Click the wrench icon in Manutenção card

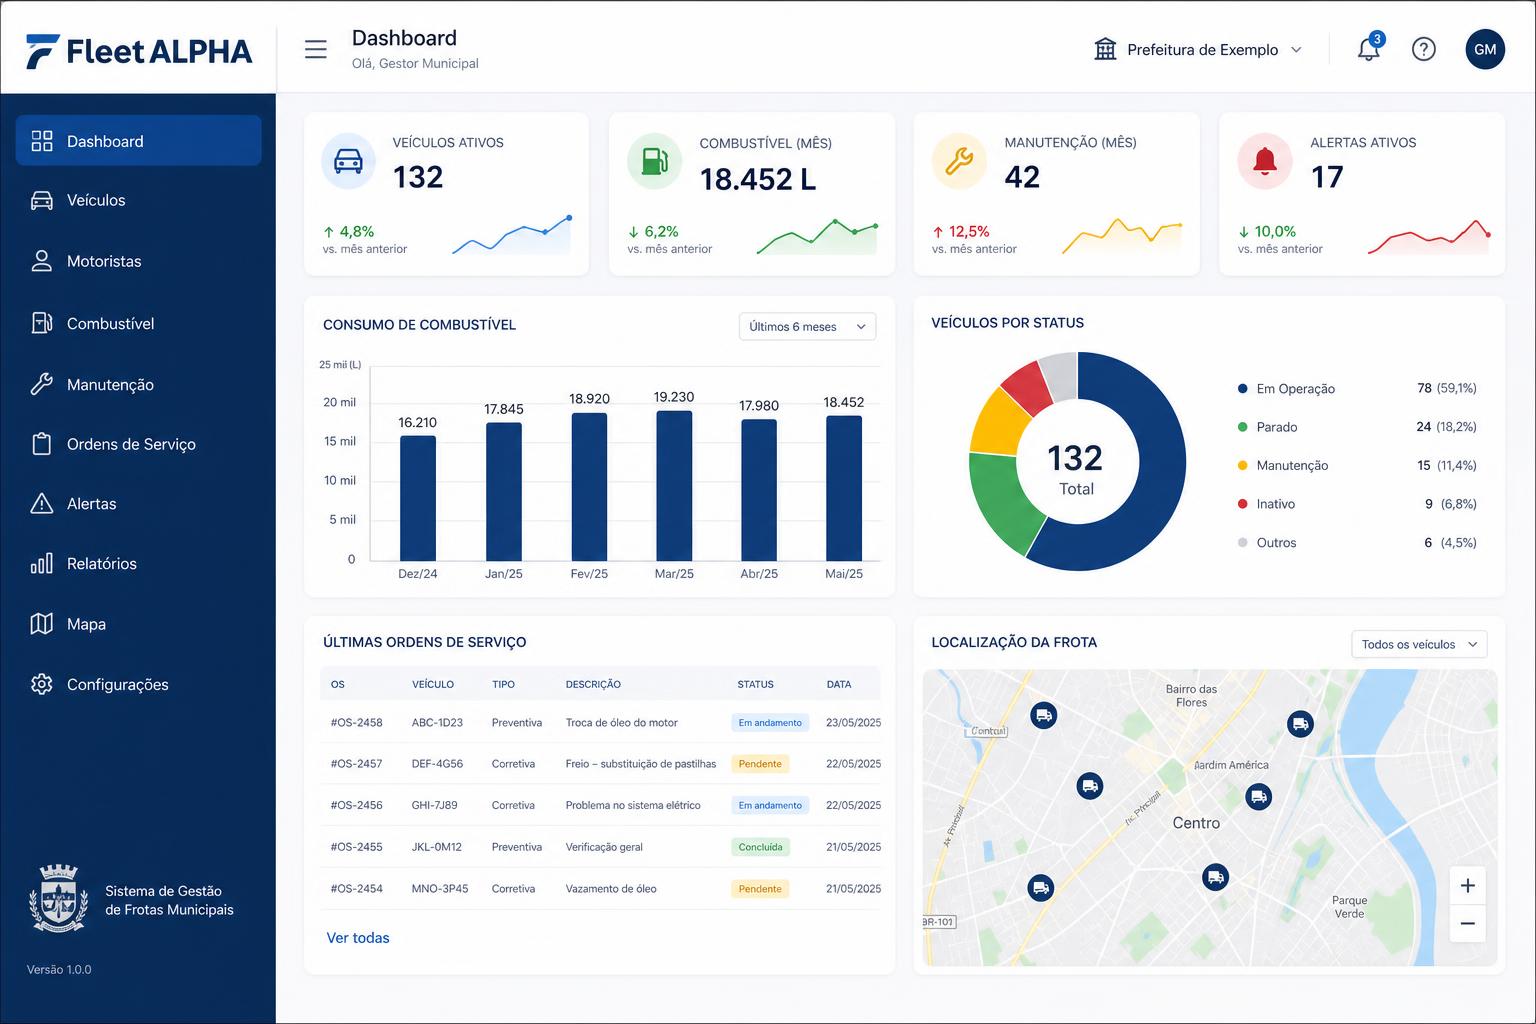coord(959,161)
